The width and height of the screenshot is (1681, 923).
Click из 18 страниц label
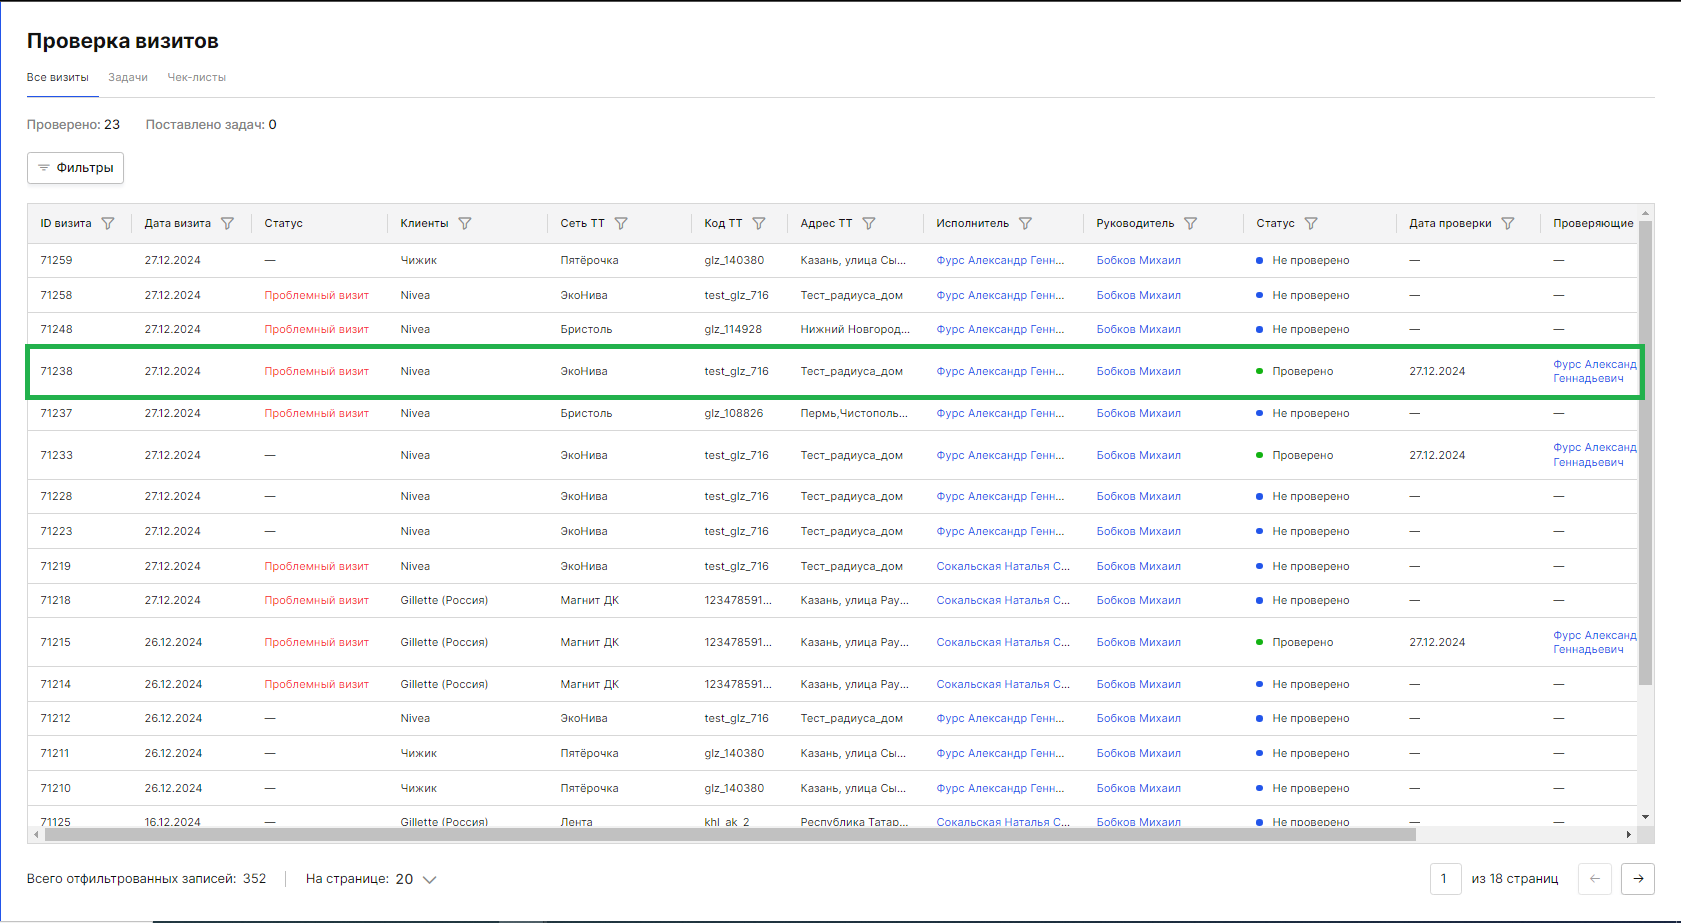tap(1515, 879)
